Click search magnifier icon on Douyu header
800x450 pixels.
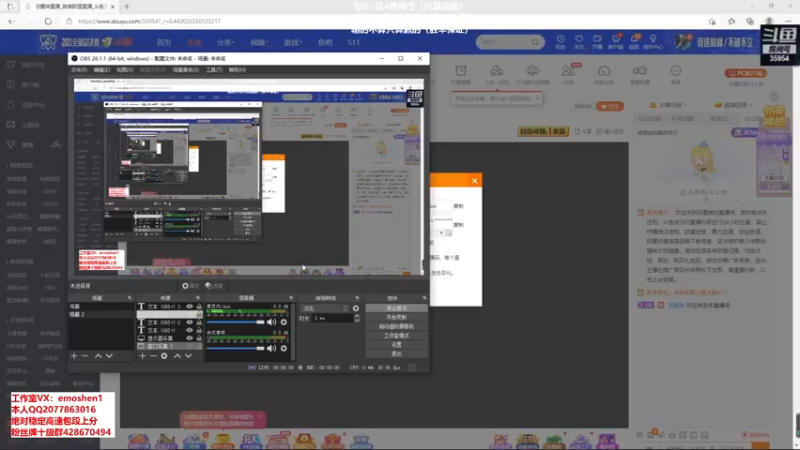(x=535, y=42)
